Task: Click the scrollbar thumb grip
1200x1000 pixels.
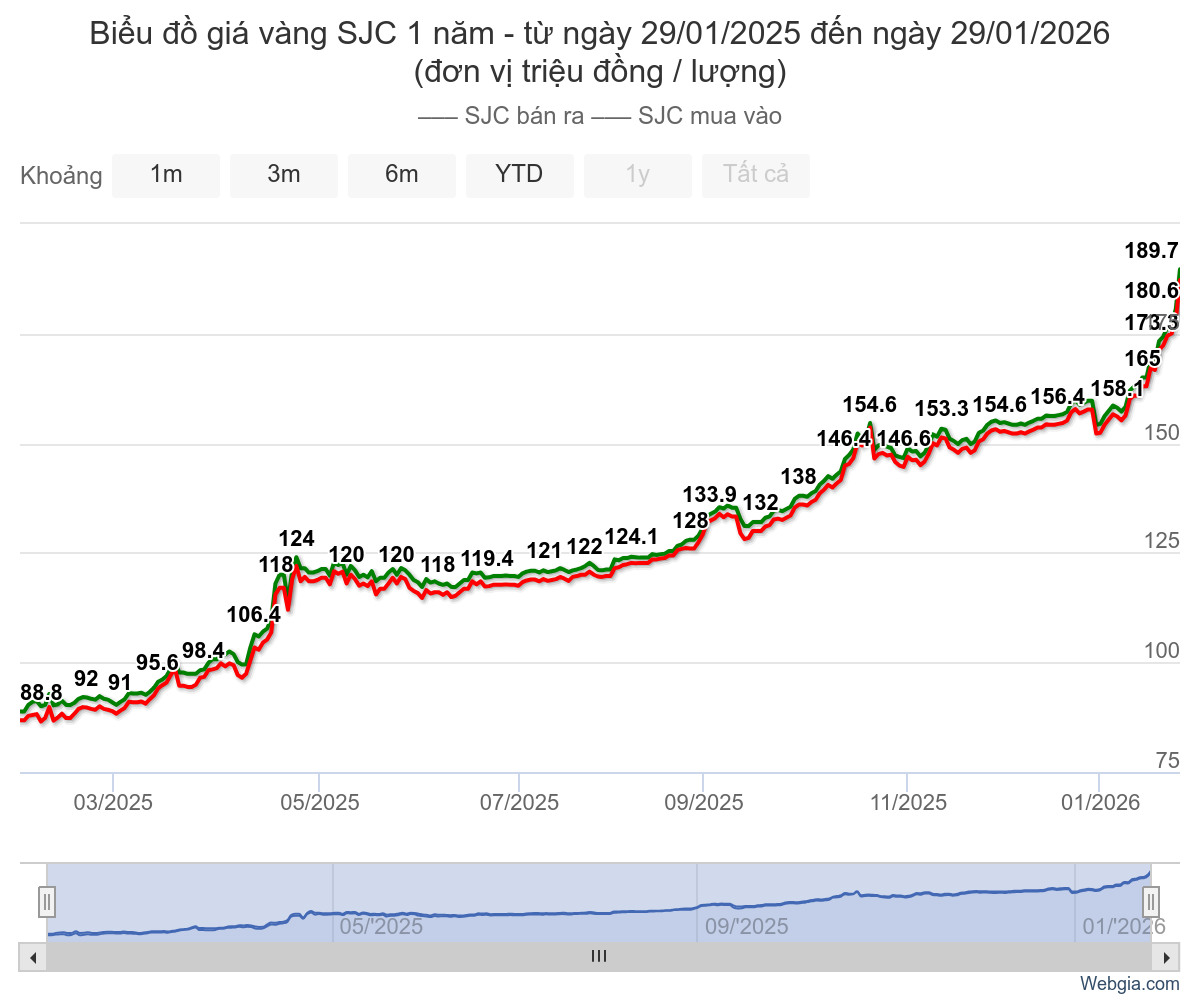Action: pyautogui.click(x=599, y=957)
